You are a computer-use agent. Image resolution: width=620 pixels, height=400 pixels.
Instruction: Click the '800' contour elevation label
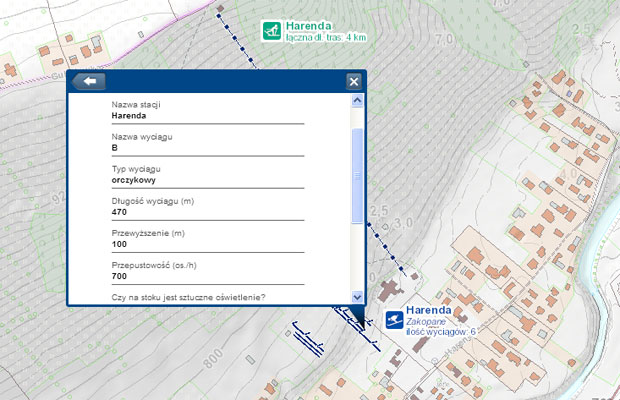coord(213,359)
